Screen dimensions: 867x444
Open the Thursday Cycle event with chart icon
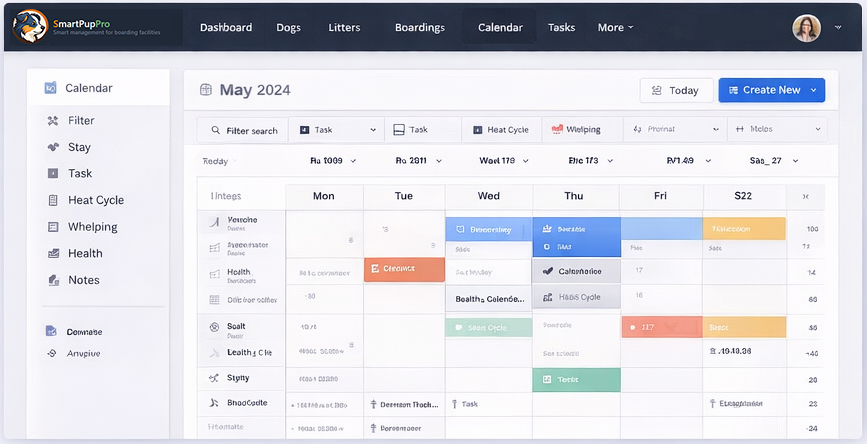[x=576, y=297]
